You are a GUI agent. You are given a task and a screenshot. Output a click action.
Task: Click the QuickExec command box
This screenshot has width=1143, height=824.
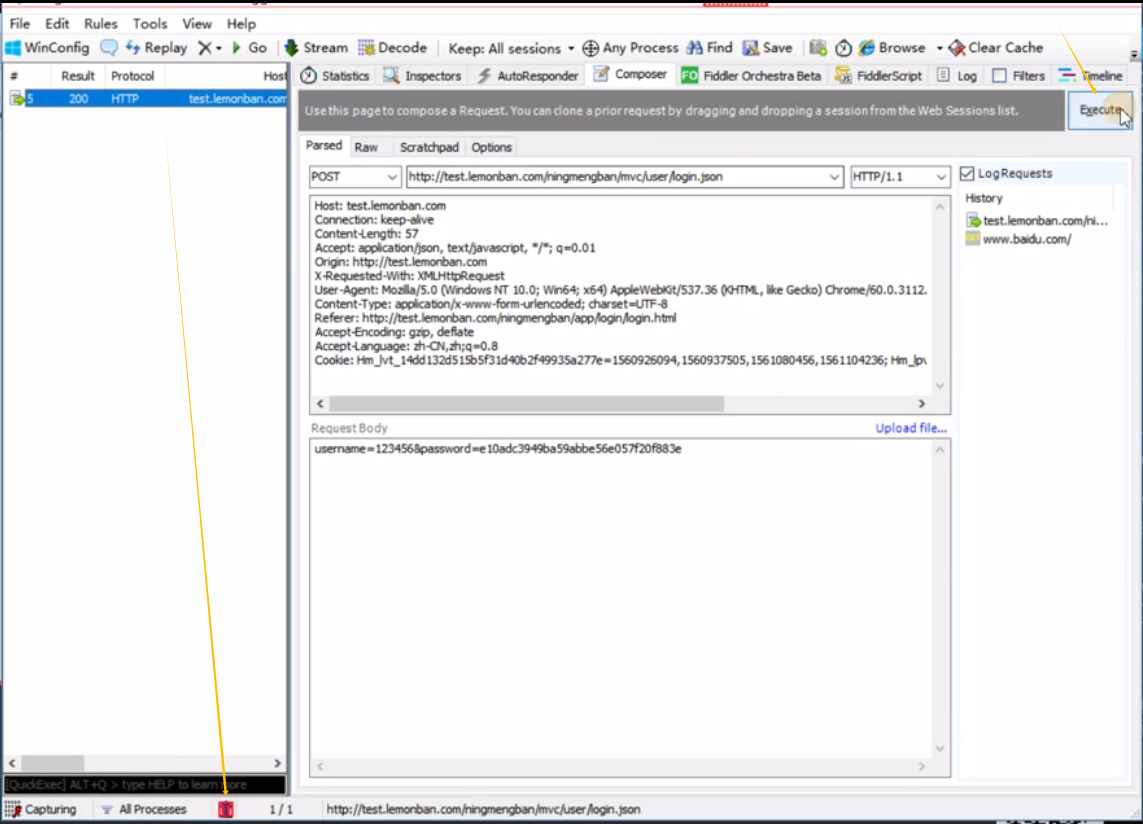(145, 785)
